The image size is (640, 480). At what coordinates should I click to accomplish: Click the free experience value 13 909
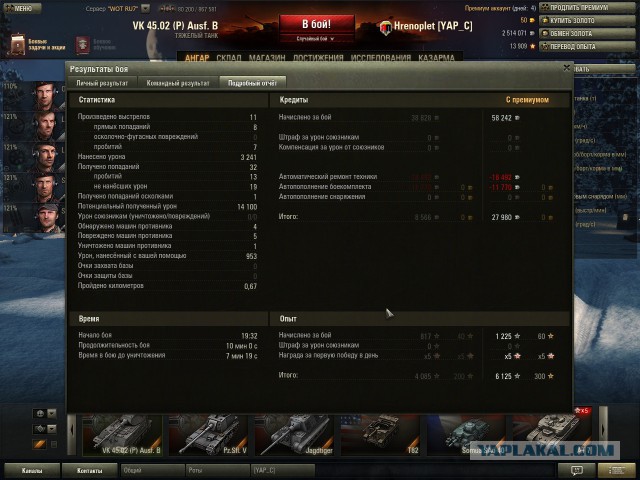pyautogui.click(x=518, y=46)
